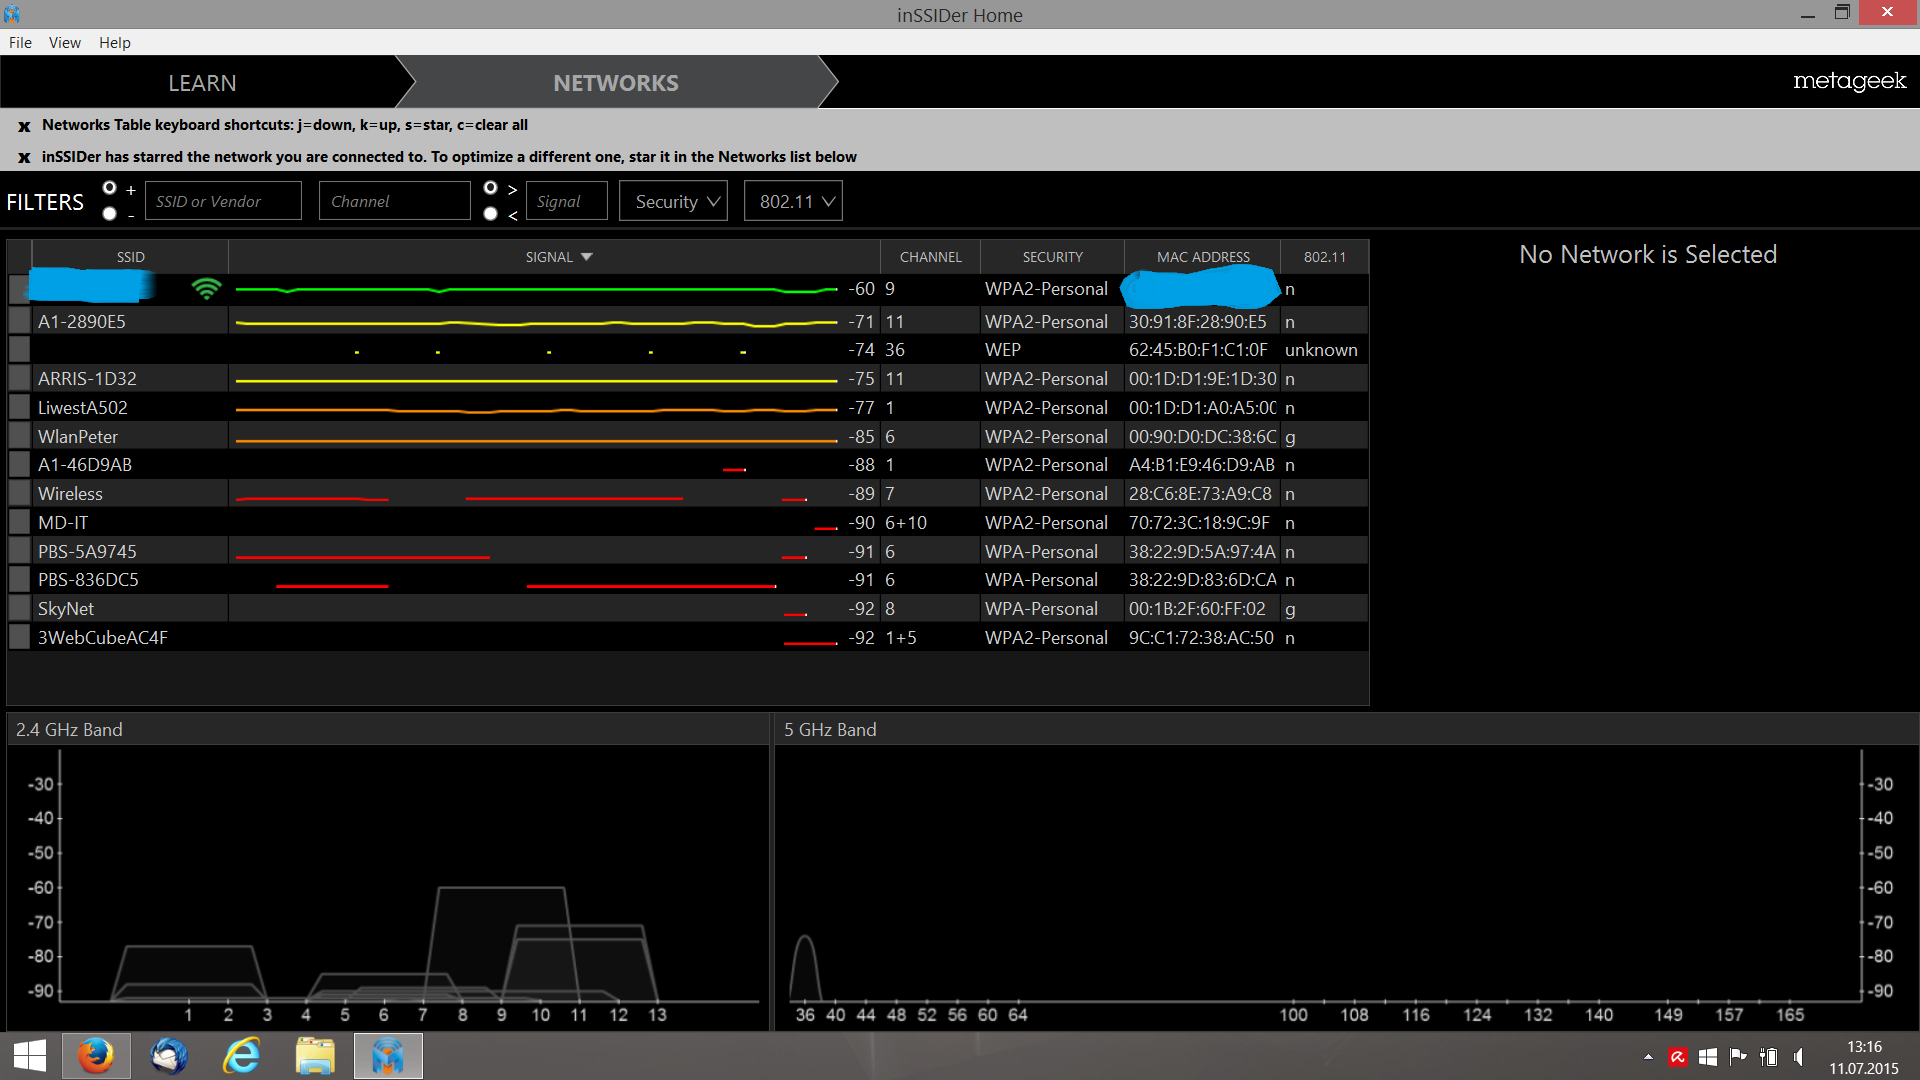1920x1080 pixels.
Task: Select the PBS-836DC5 network row
Action: [688, 580]
